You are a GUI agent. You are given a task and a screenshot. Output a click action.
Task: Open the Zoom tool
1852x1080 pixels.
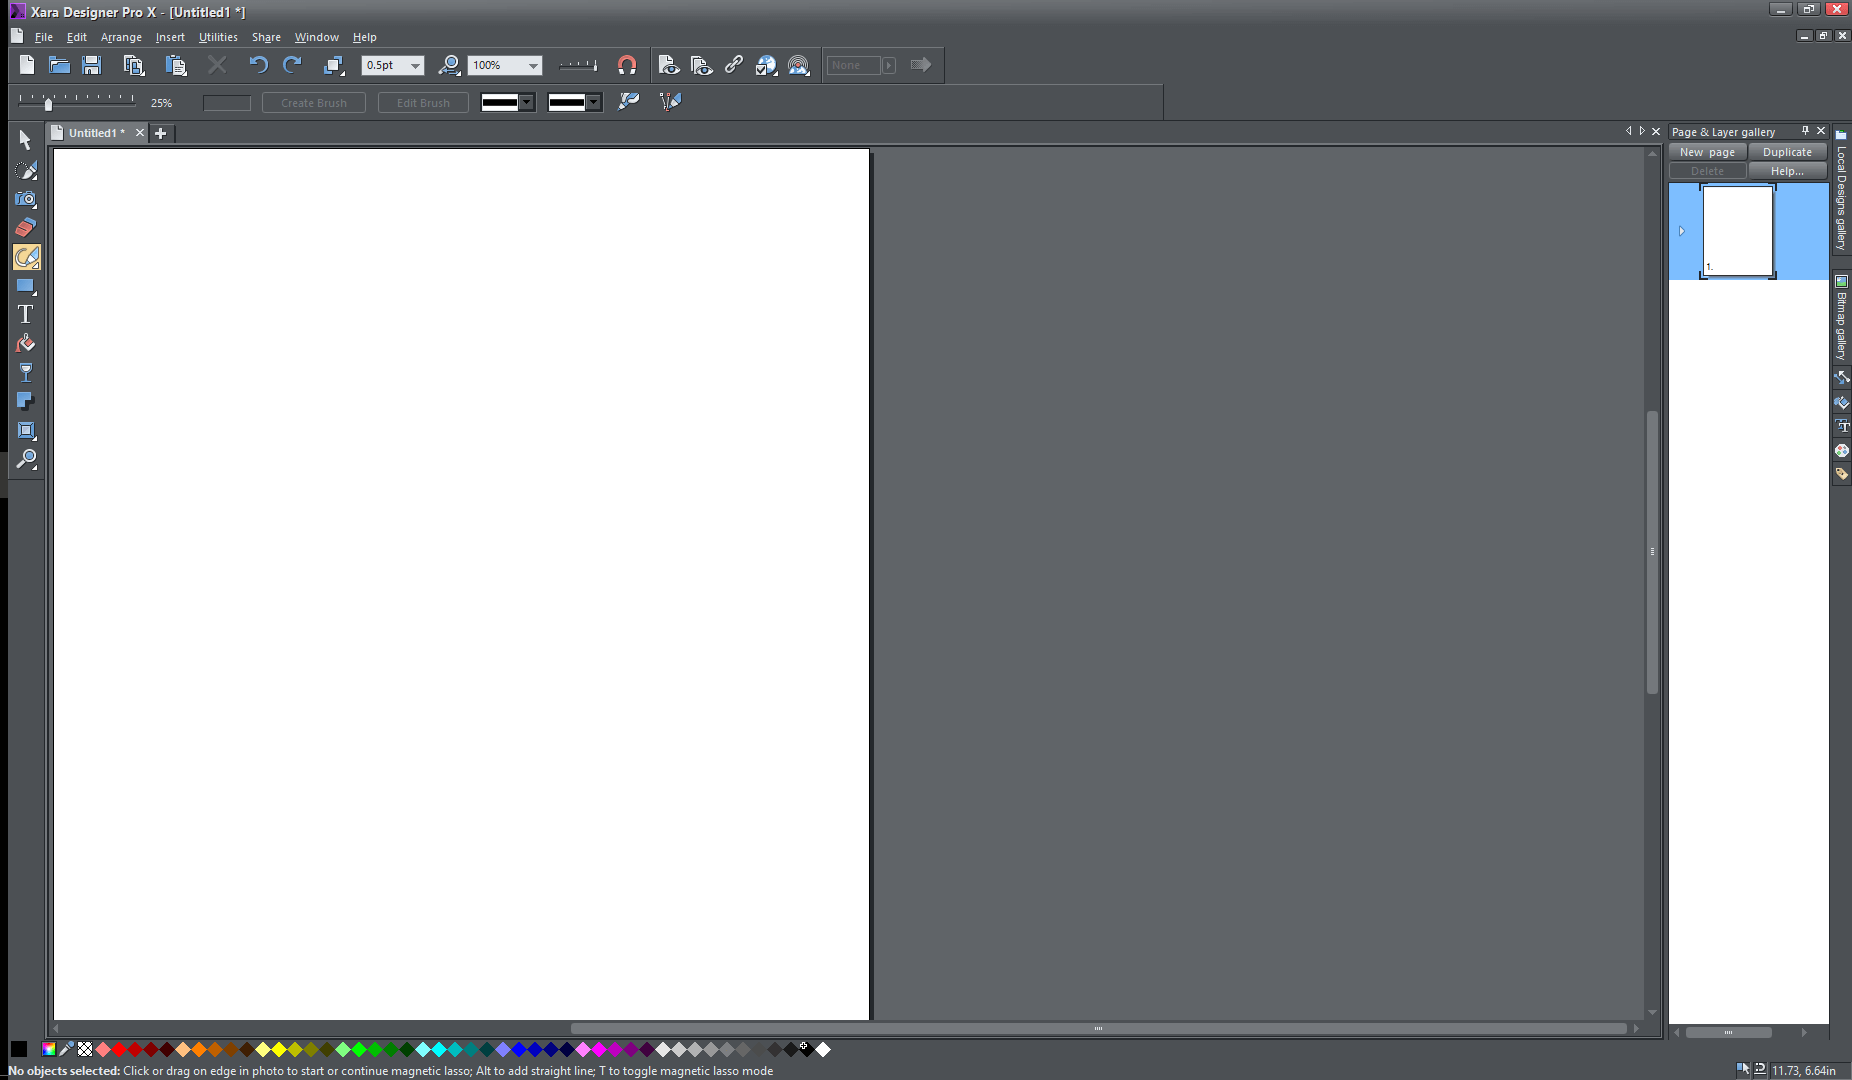25,460
